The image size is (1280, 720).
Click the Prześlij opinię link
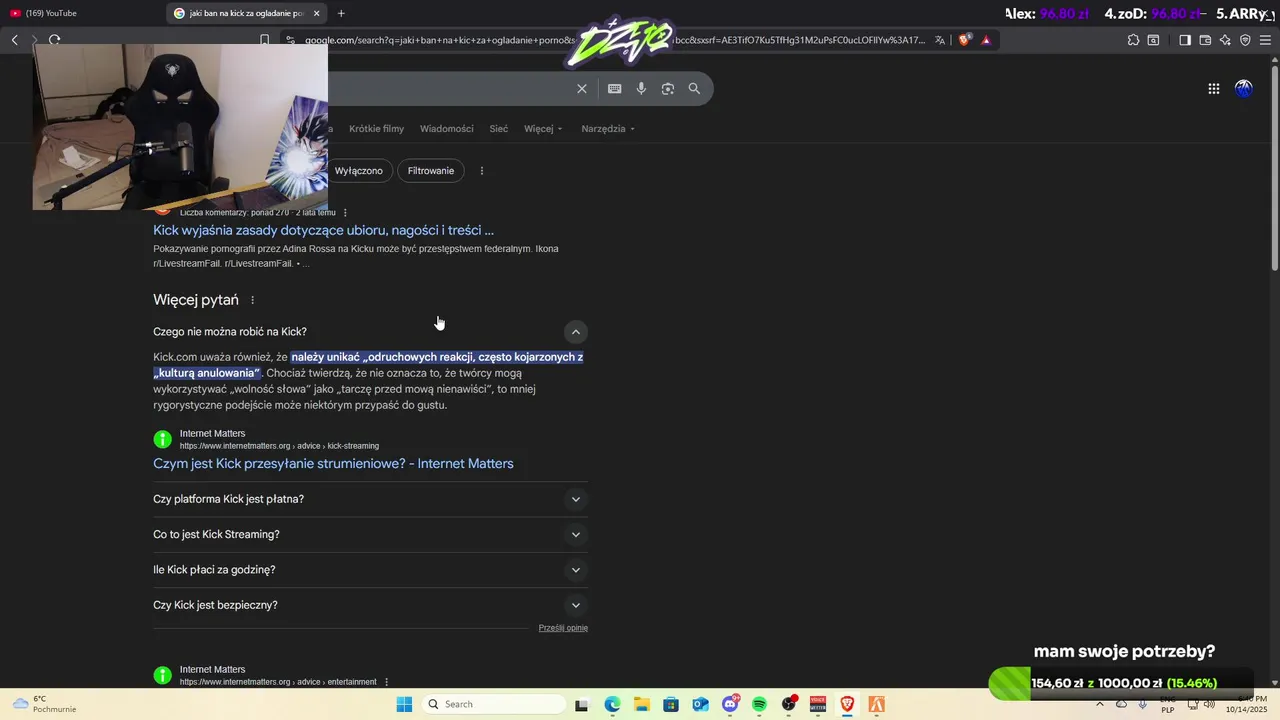tap(563, 628)
